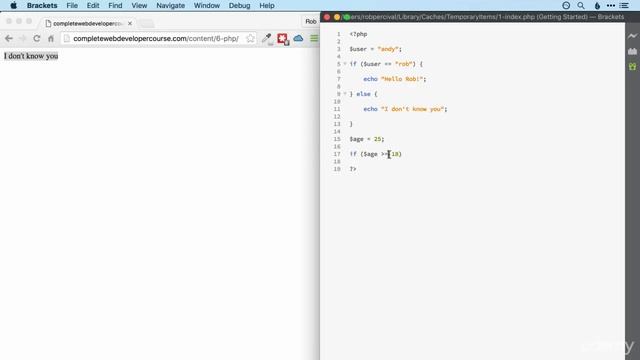
Task: Go to browser Home page
Action: (51, 38)
